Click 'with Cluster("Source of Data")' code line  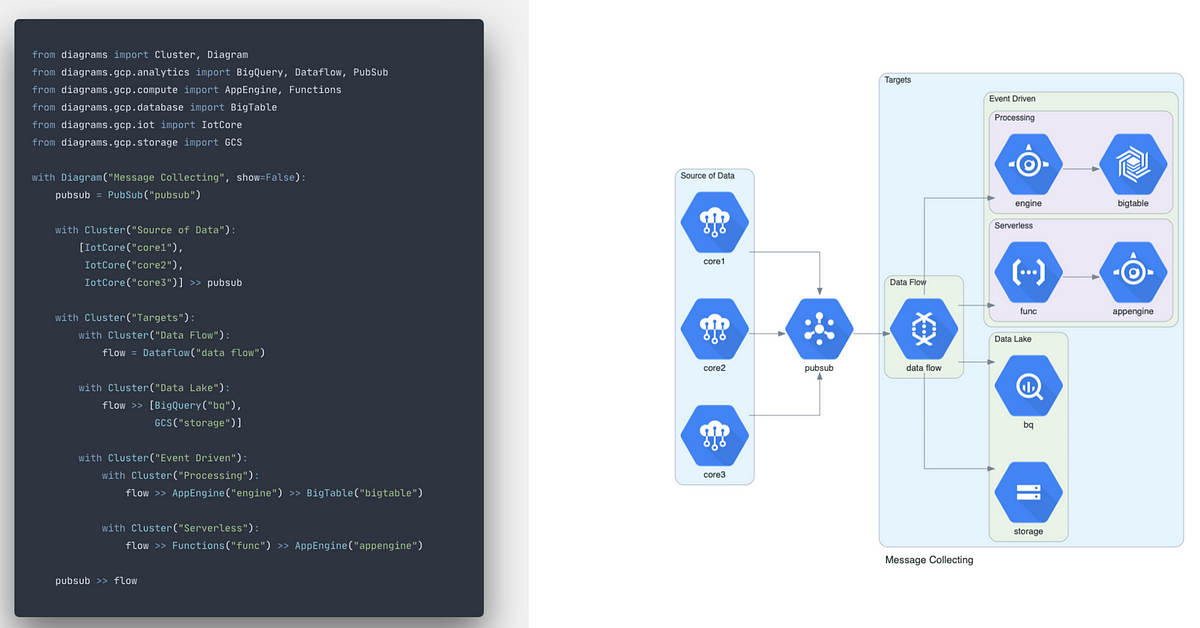[146, 230]
